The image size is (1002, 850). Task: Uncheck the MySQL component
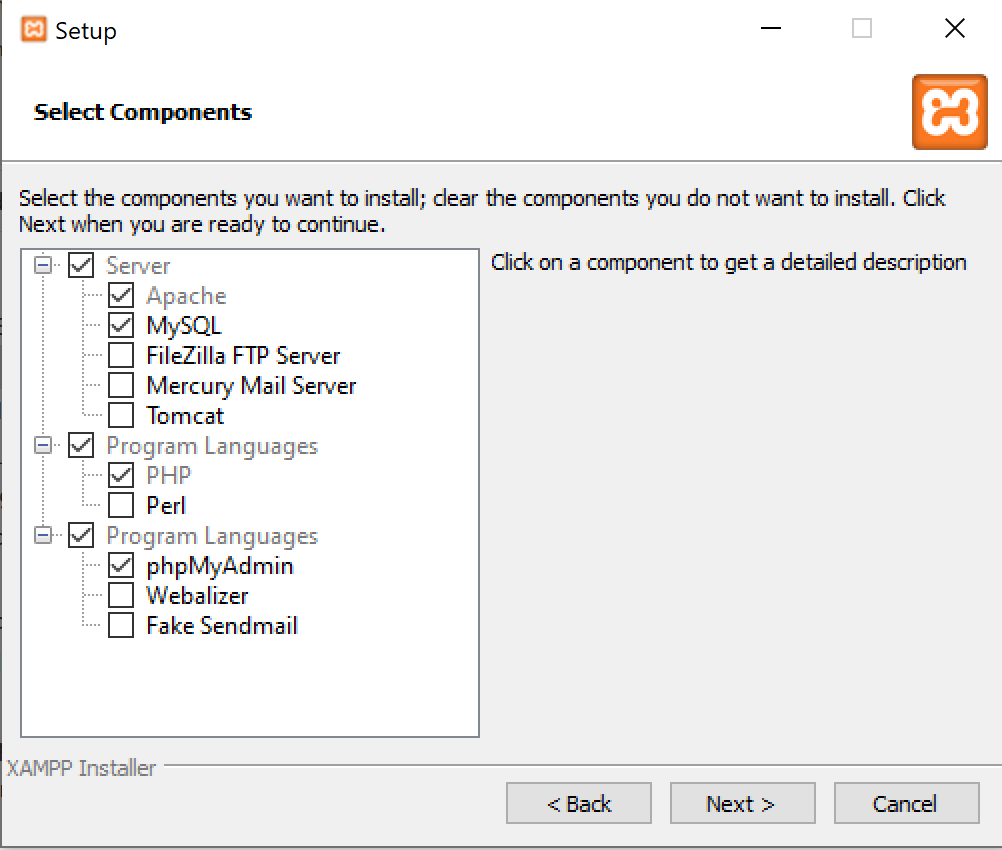tap(121, 326)
